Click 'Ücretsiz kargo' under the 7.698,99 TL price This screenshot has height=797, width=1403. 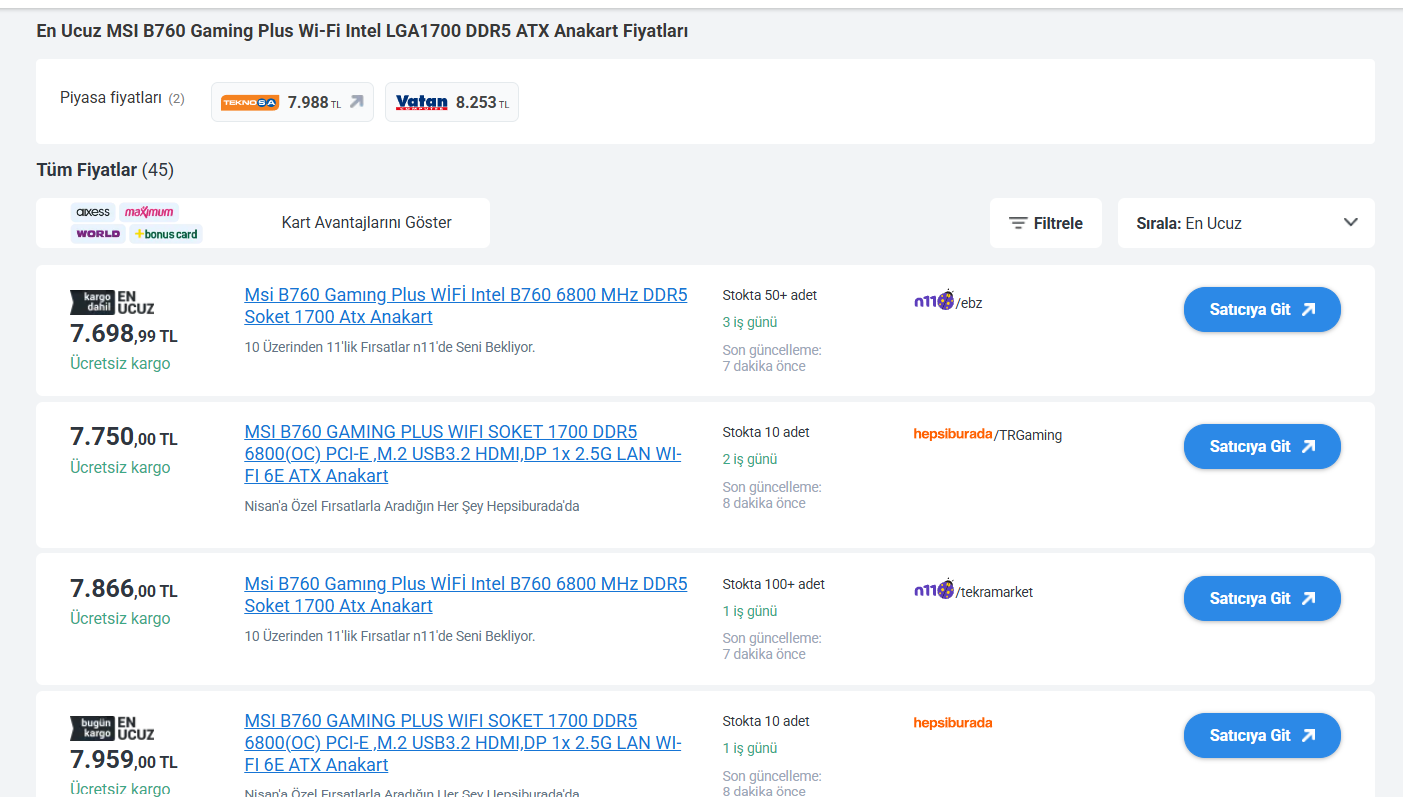coord(120,363)
